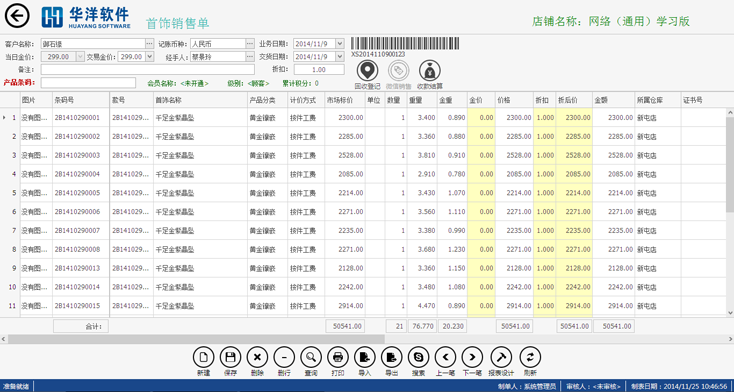
Task: Open customer name lookup ellipsis button
Action: [149, 44]
